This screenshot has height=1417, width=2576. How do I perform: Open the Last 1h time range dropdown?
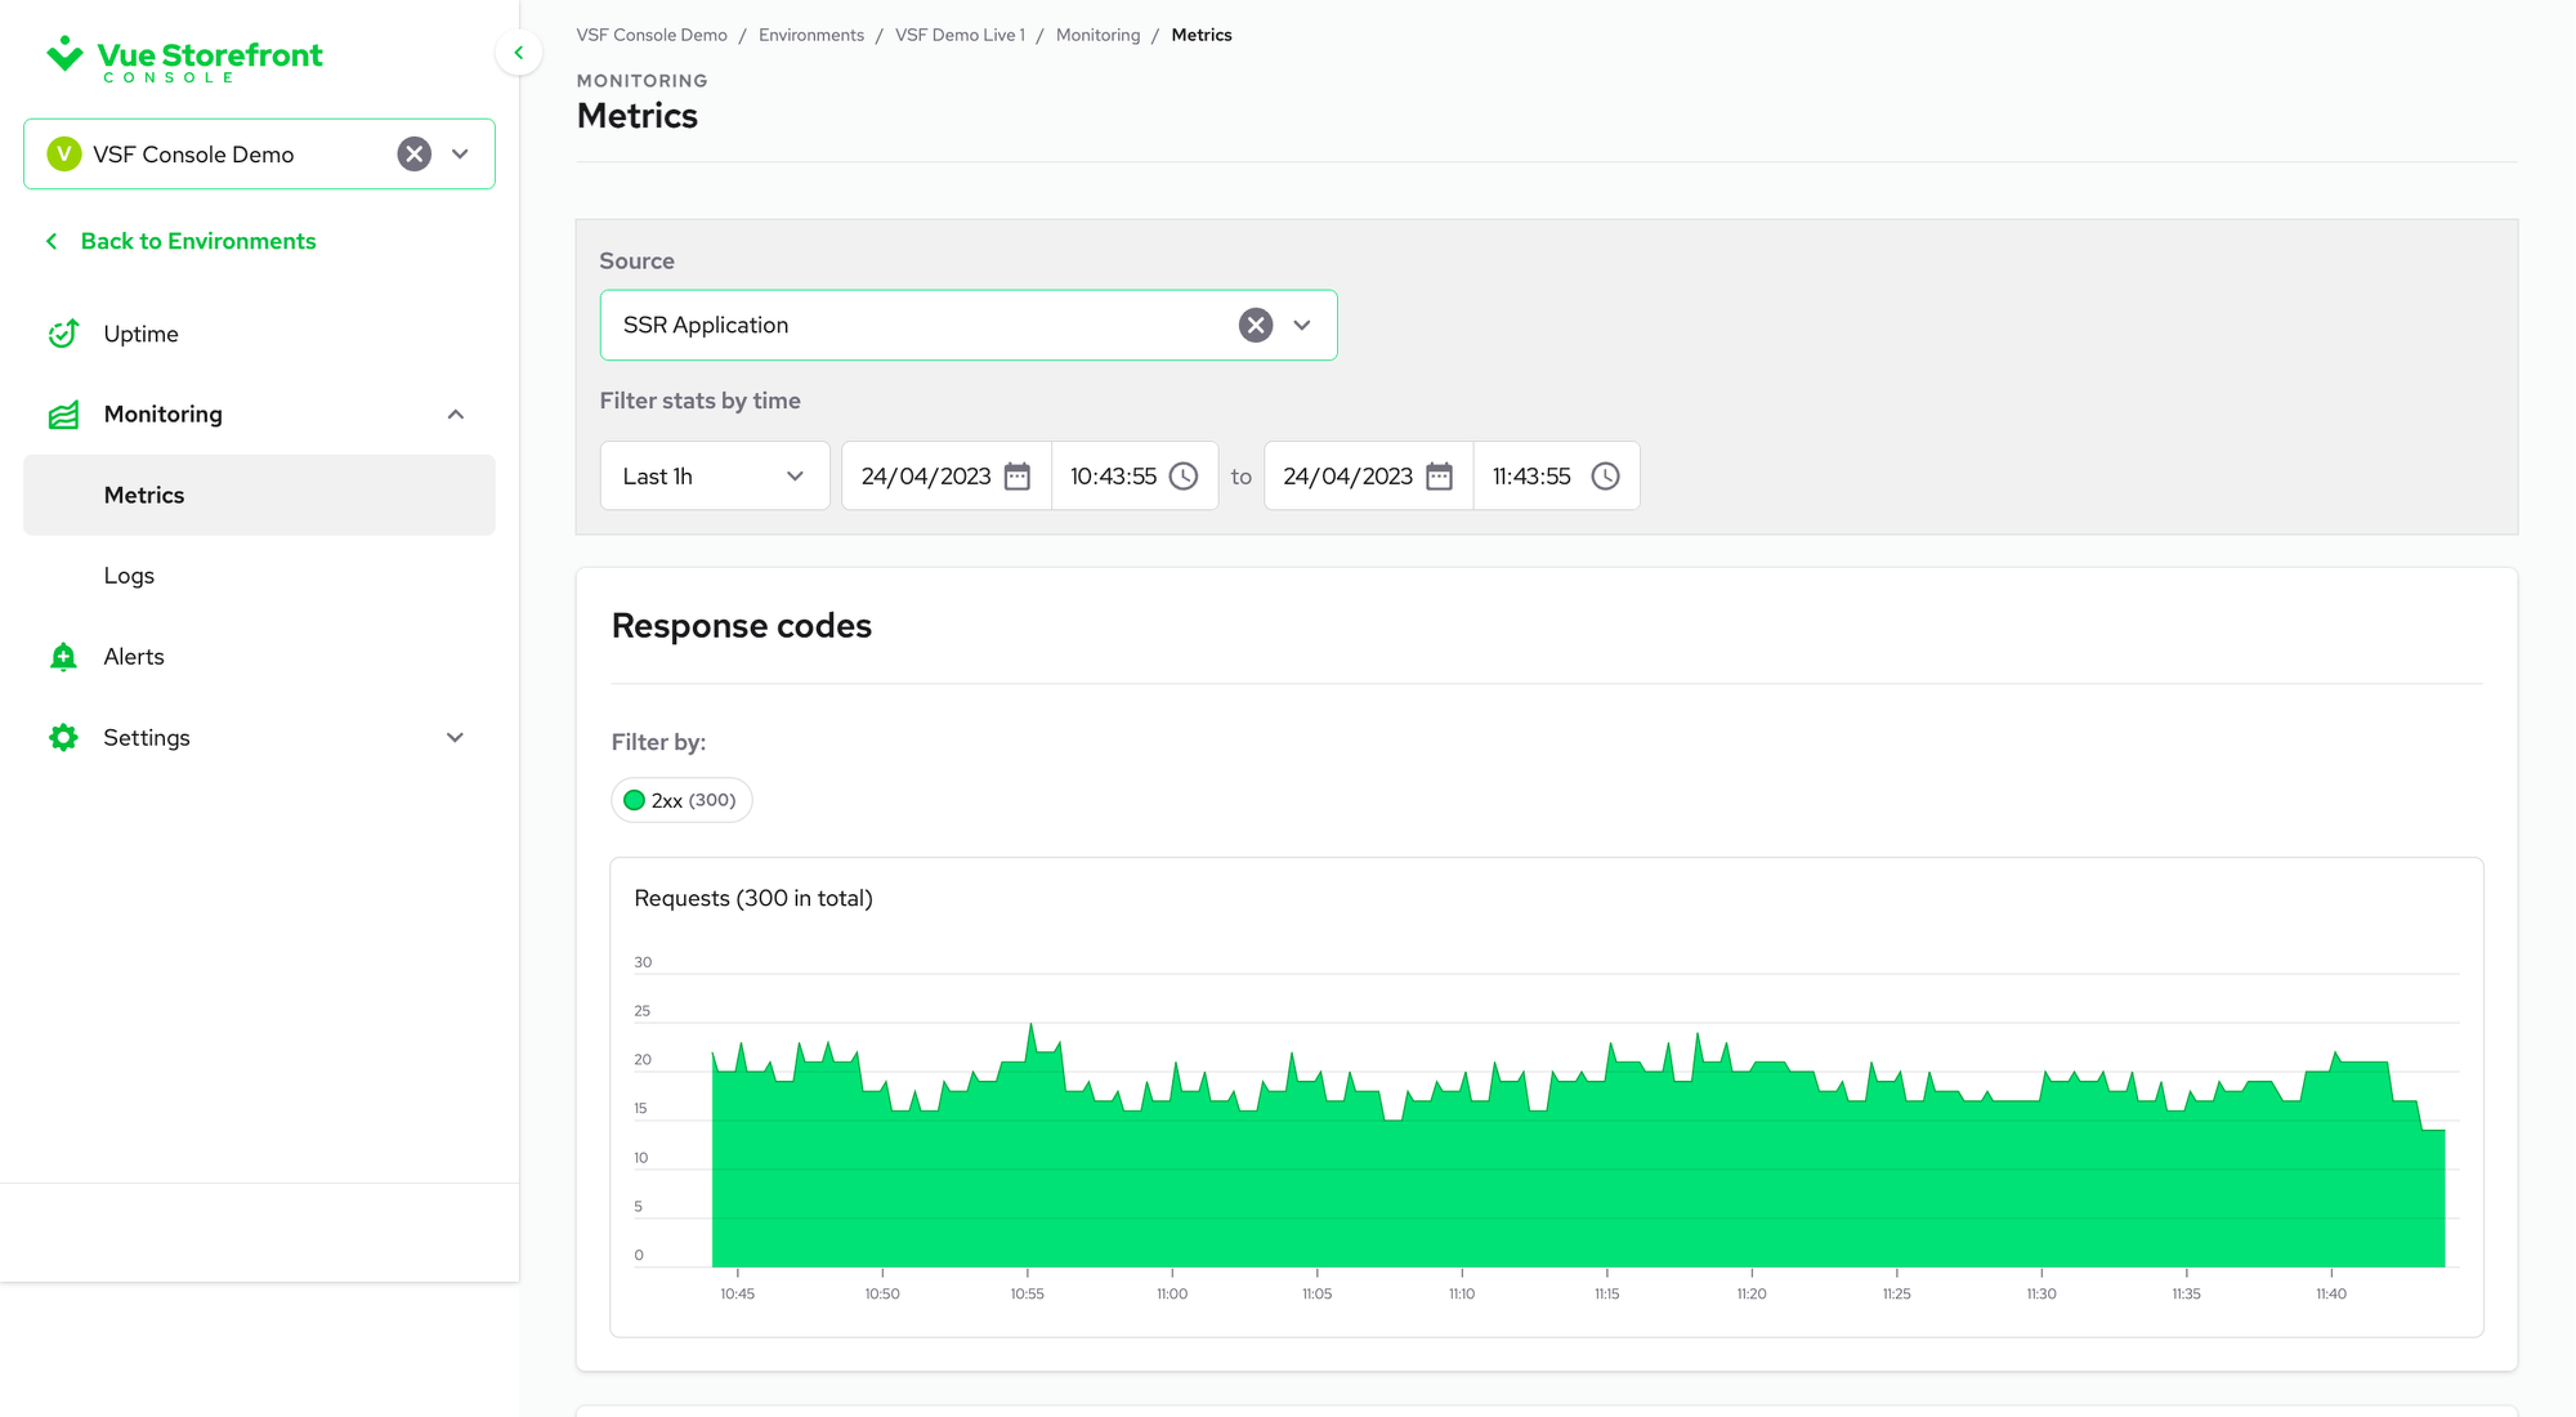[714, 477]
